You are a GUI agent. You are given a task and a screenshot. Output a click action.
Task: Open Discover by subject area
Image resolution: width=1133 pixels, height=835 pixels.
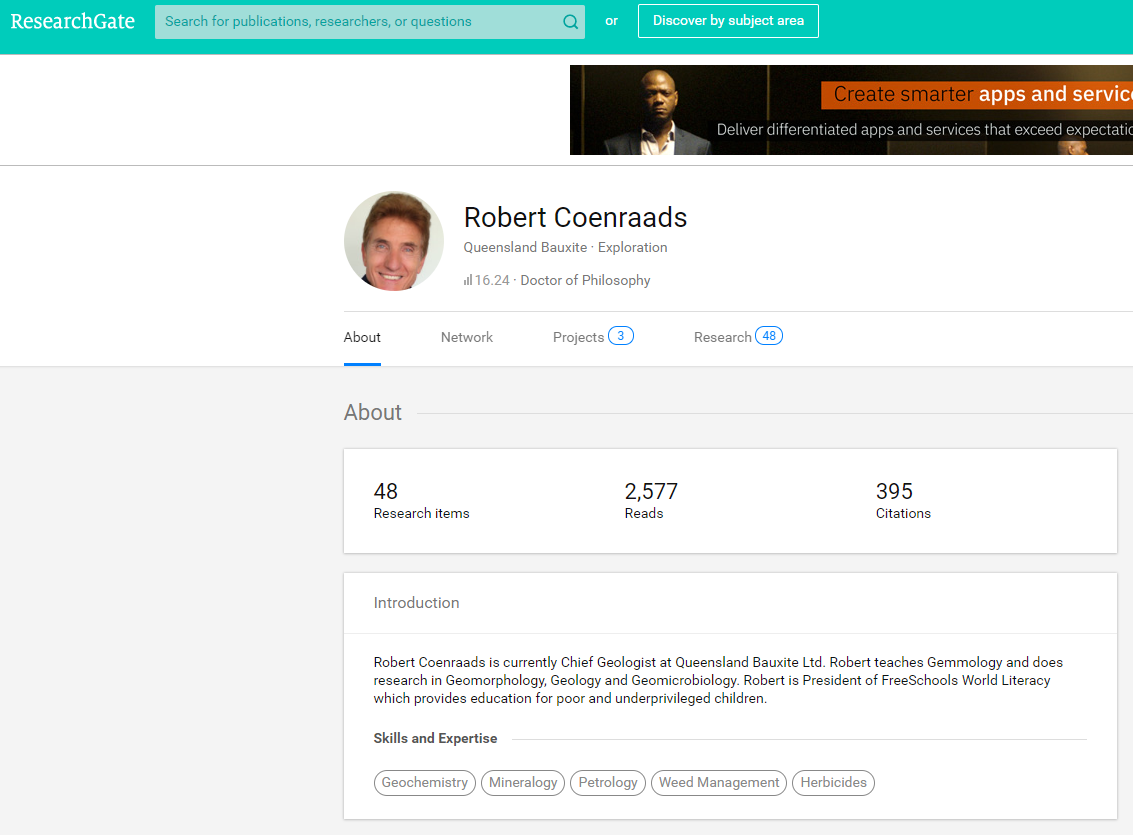[728, 21]
